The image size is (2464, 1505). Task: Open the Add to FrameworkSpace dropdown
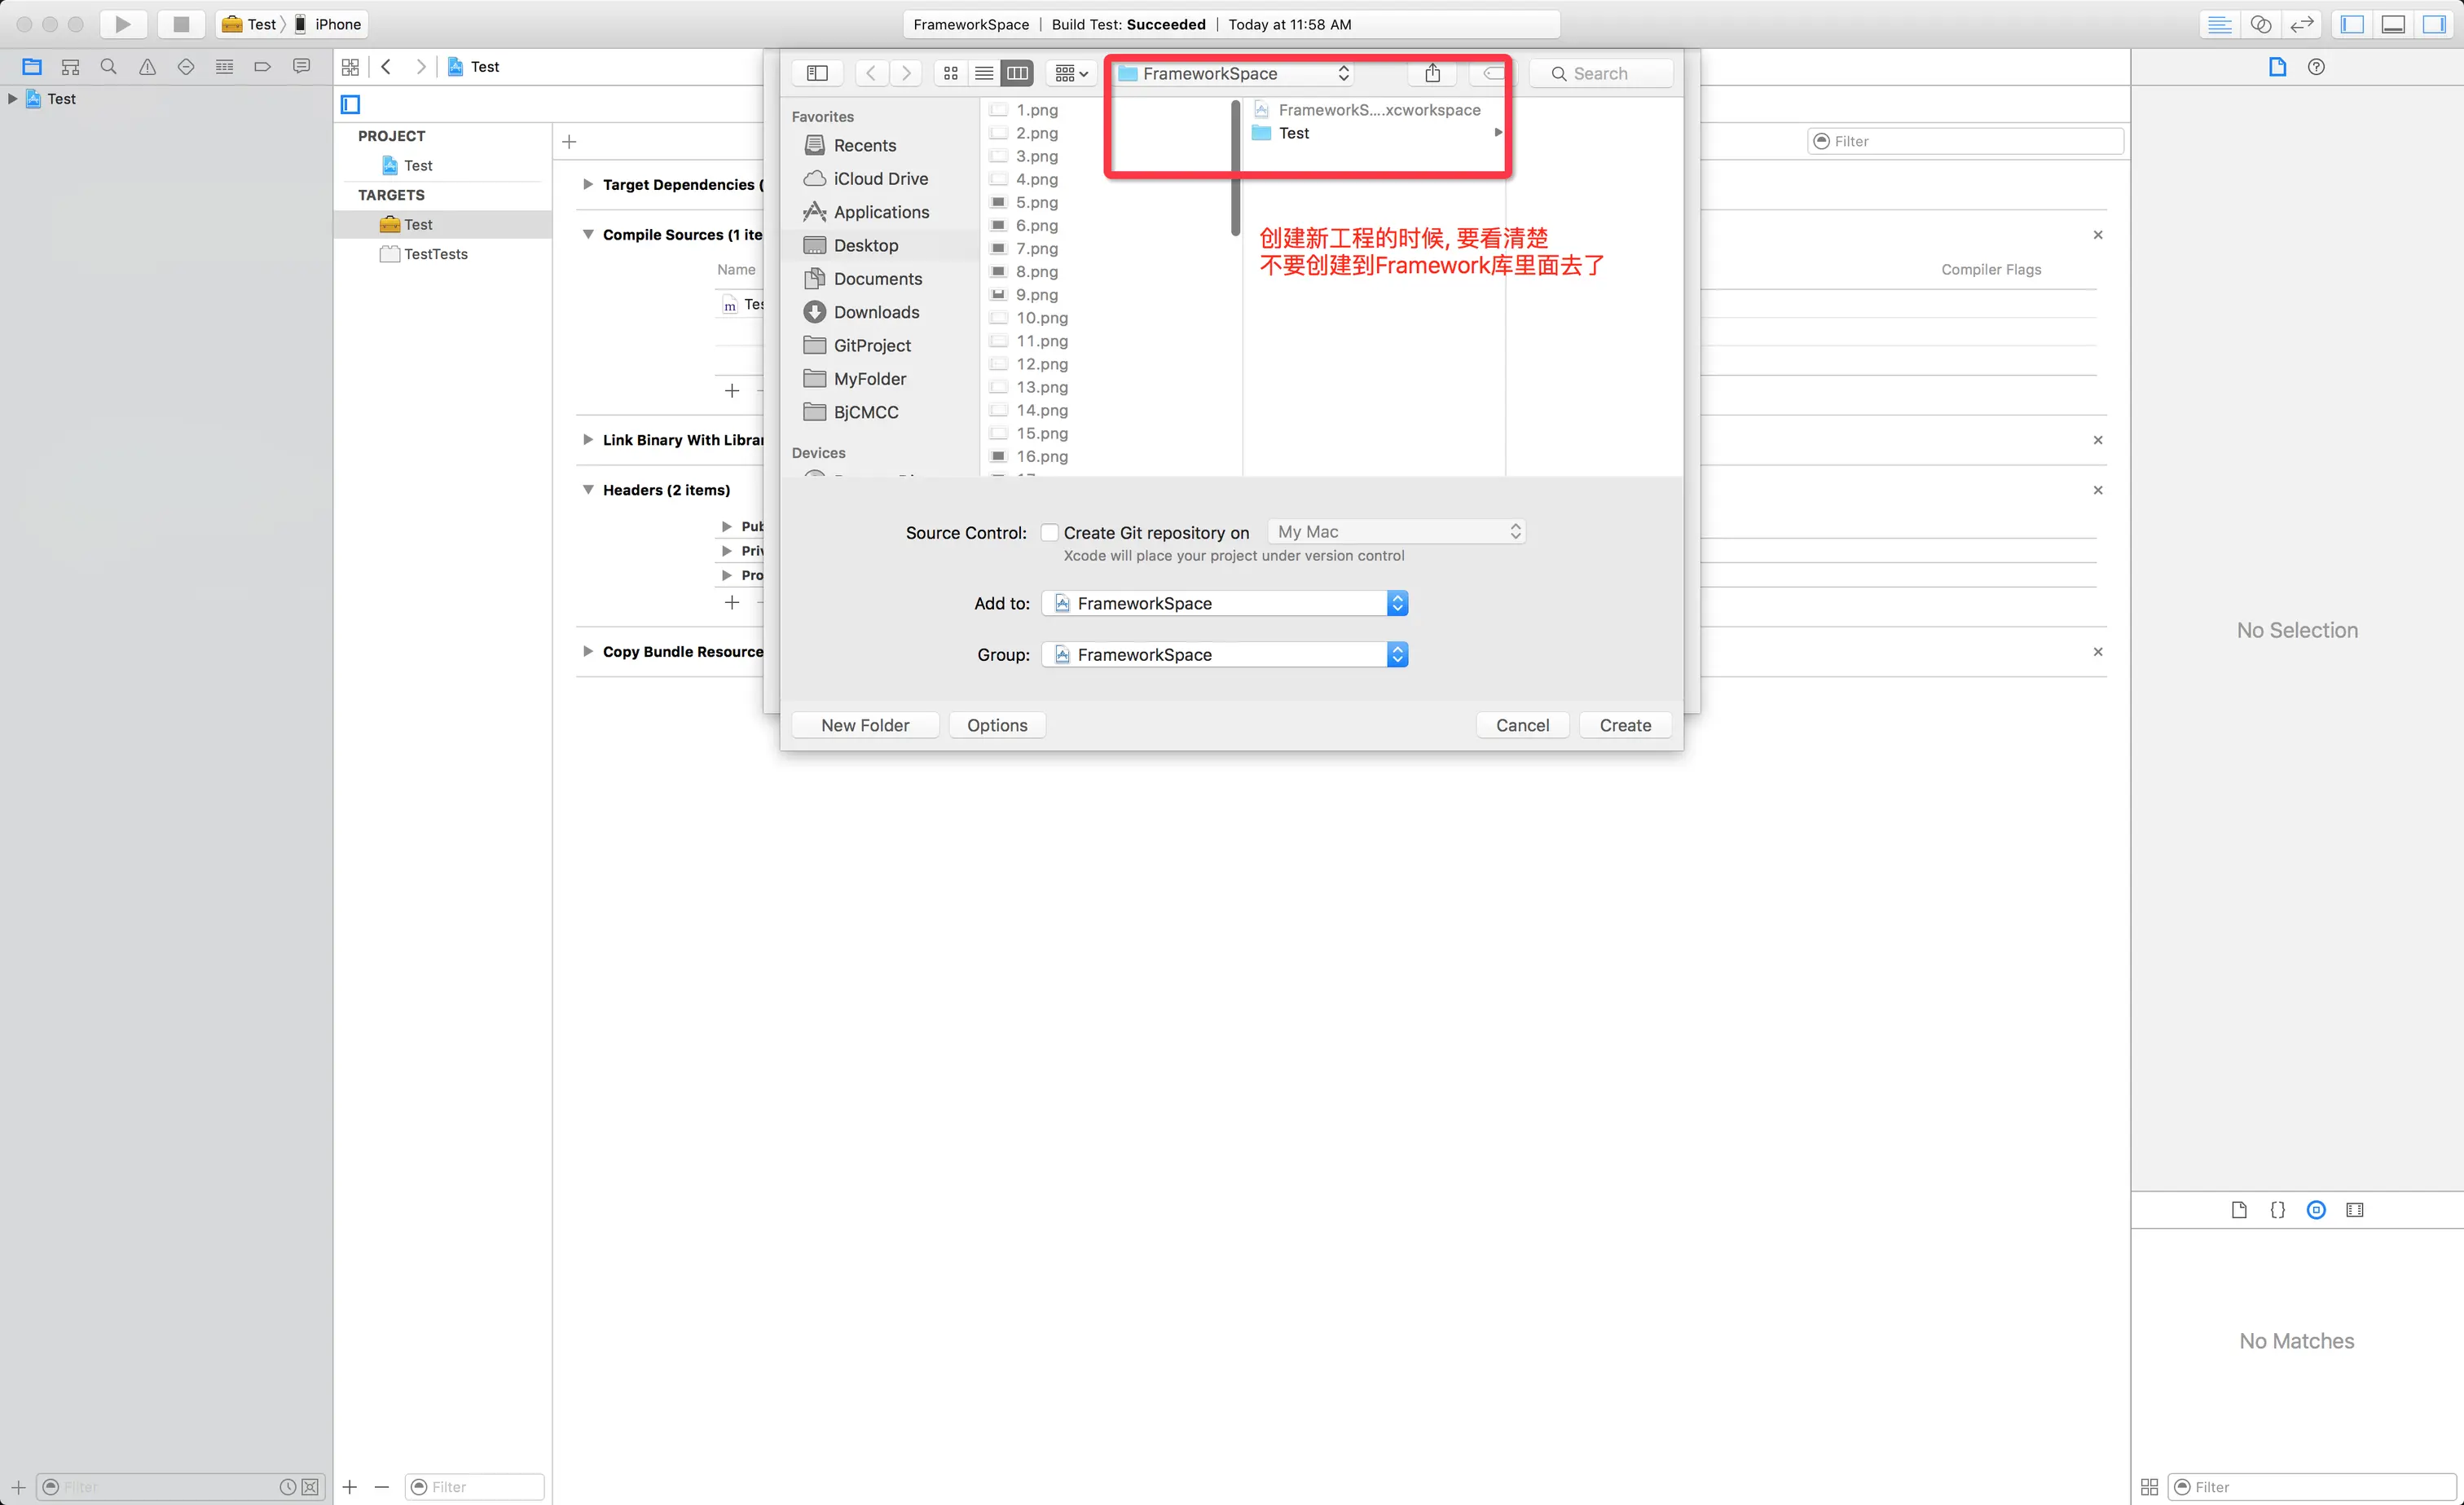1397,603
